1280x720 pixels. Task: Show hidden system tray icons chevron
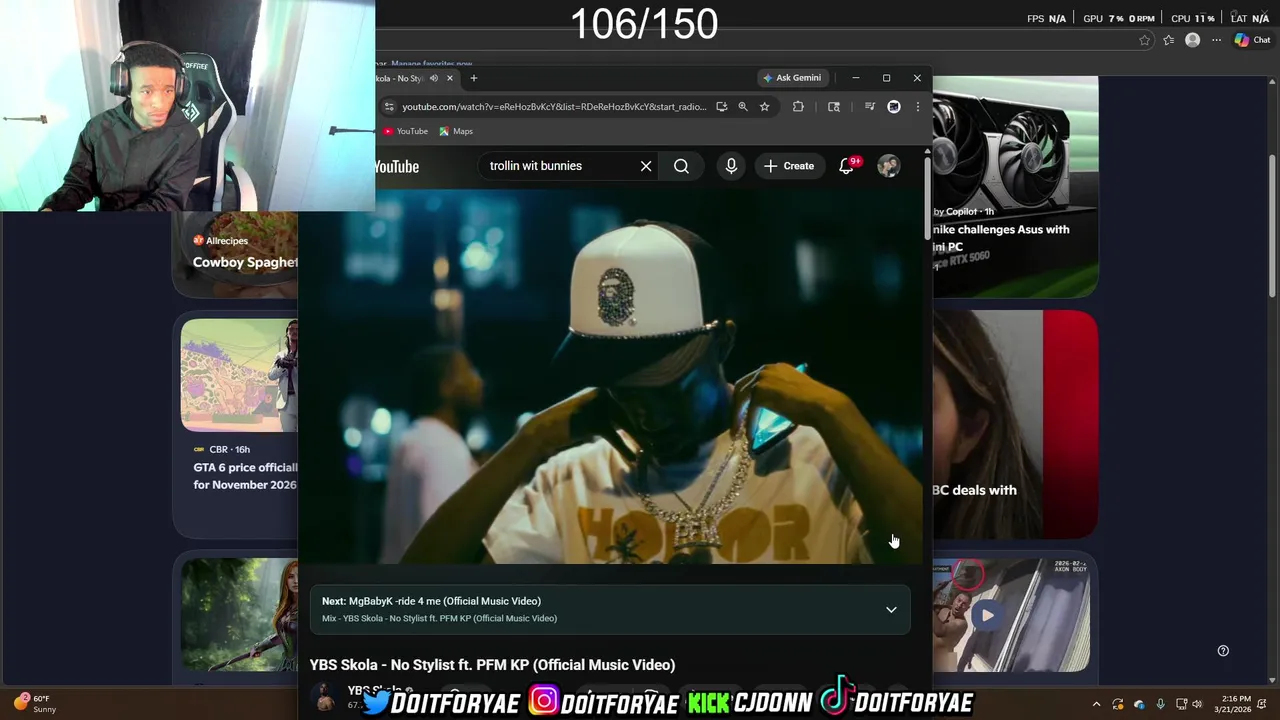click(1096, 704)
